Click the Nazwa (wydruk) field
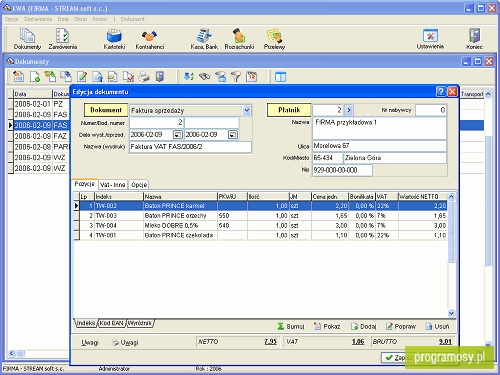This screenshot has height=375, width=500. coord(190,147)
